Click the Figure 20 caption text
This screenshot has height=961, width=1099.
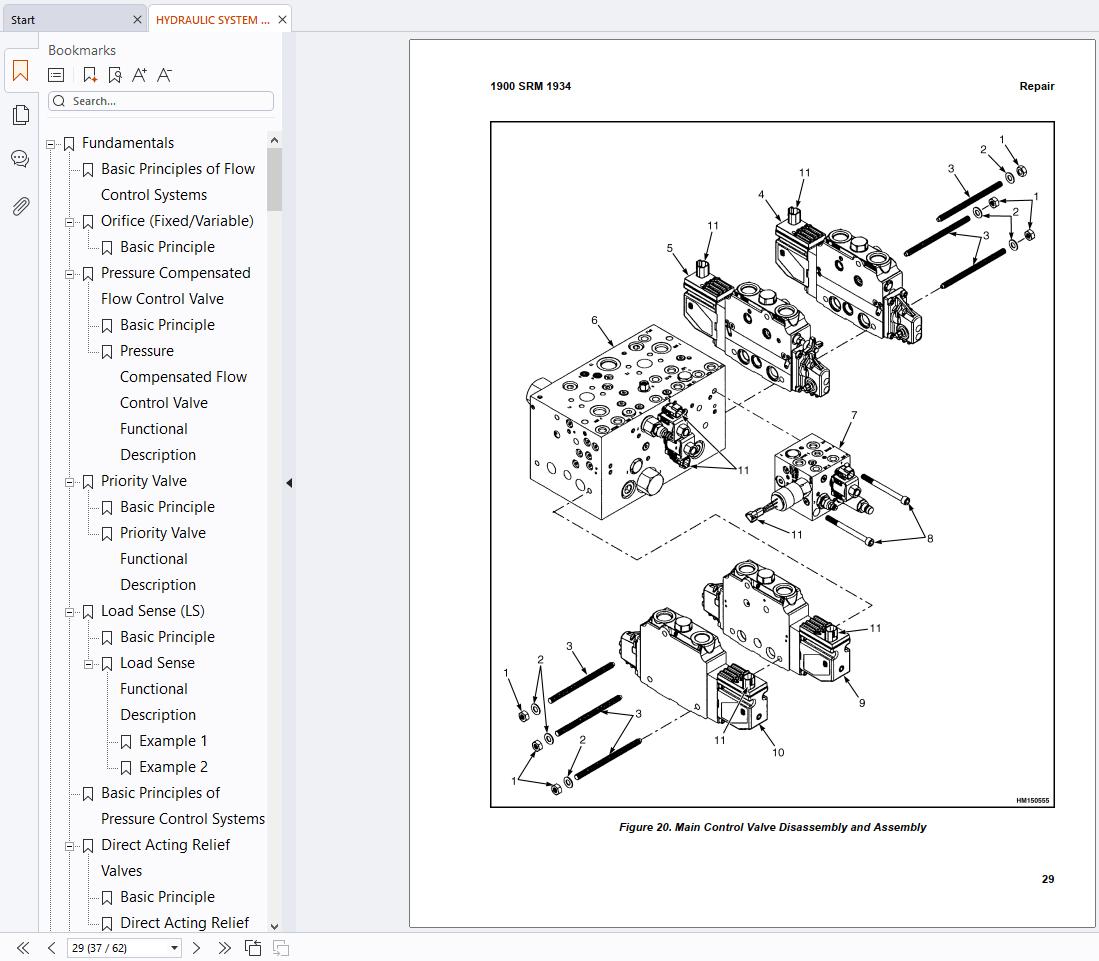pos(772,827)
